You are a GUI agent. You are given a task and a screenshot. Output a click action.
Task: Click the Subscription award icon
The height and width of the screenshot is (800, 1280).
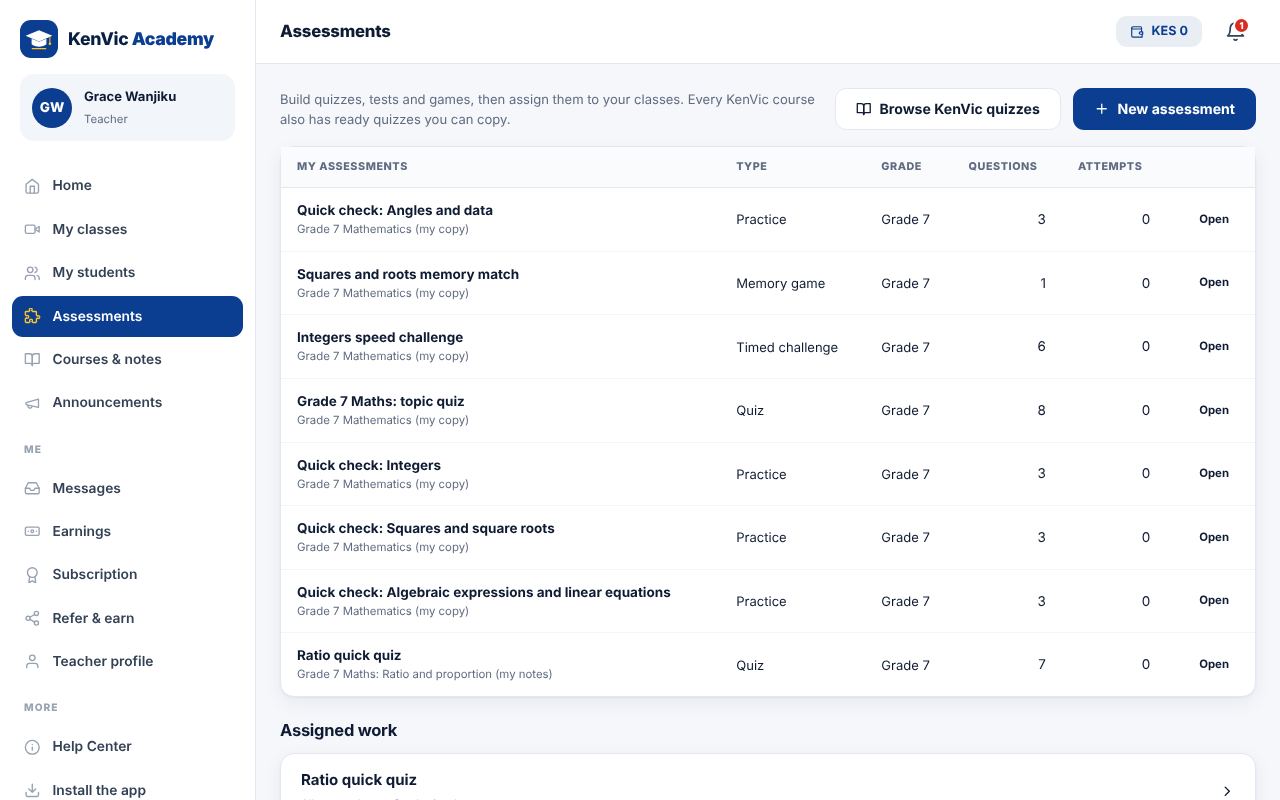(32, 575)
